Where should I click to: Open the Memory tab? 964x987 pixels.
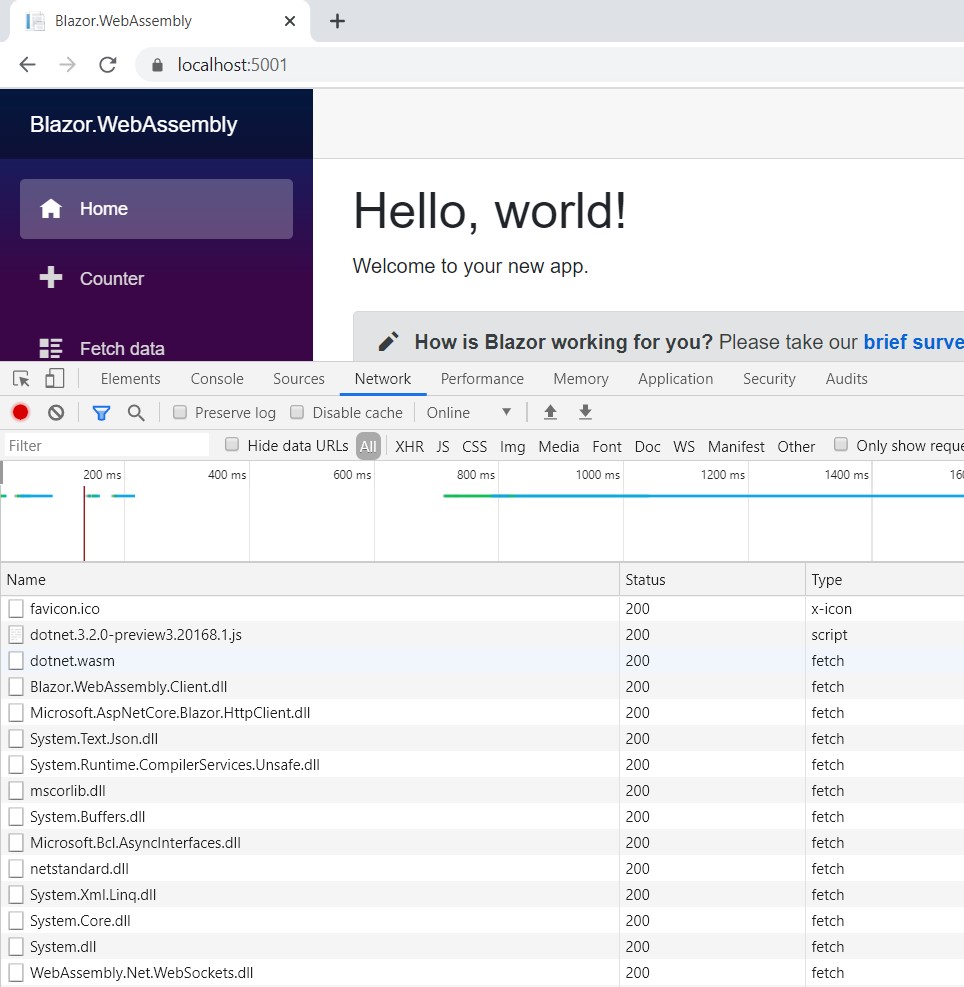581,379
